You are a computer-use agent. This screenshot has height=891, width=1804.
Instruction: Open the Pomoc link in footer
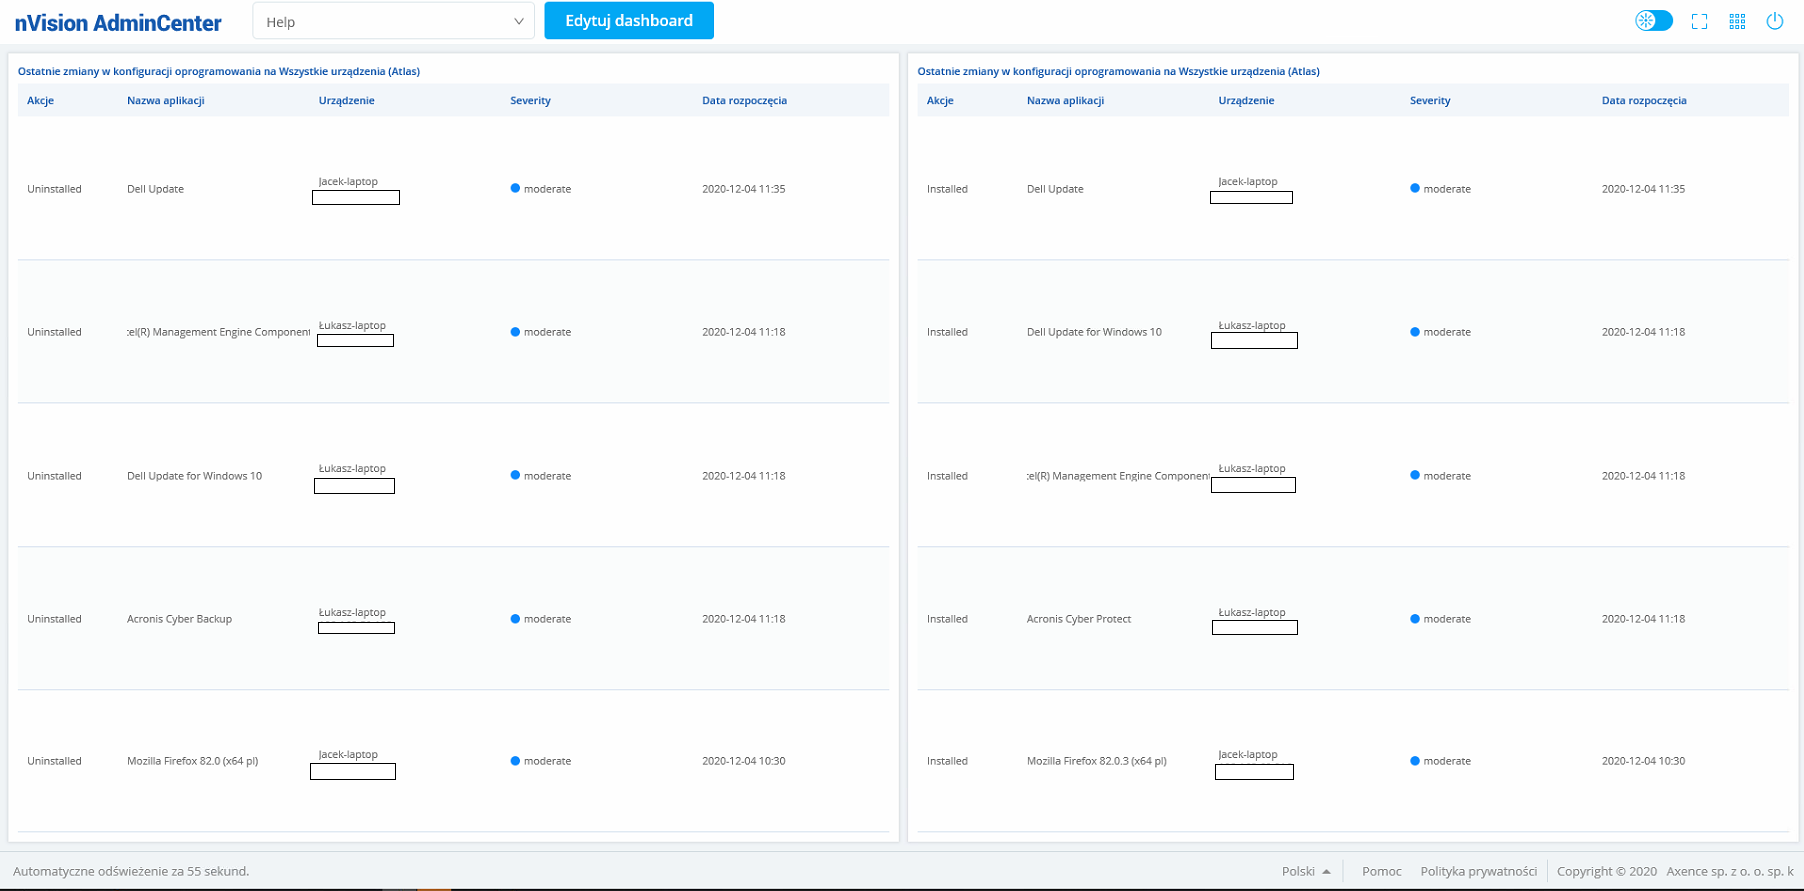1381,871
